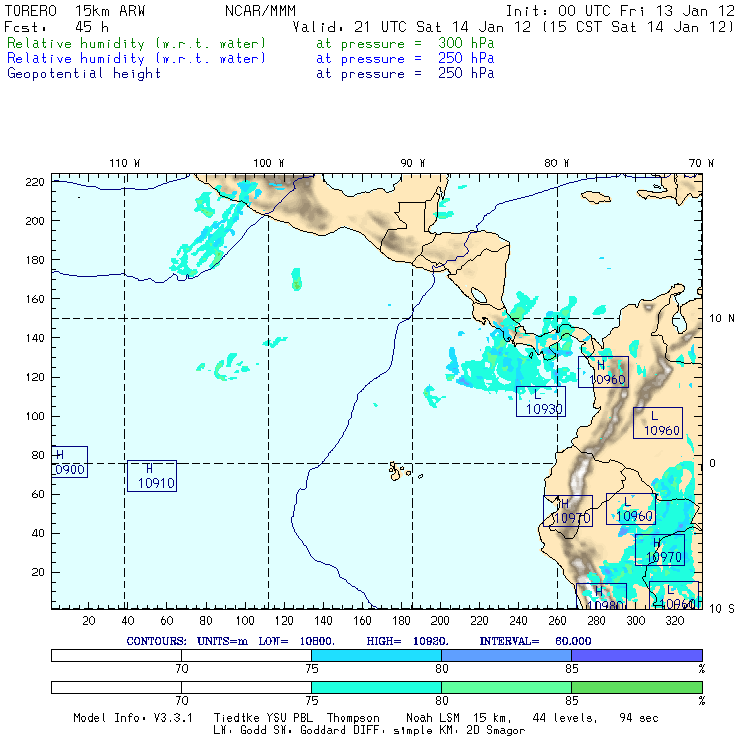Click the '260' grid axis tick label
740x740 pixels.
pyautogui.click(x=557, y=621)
